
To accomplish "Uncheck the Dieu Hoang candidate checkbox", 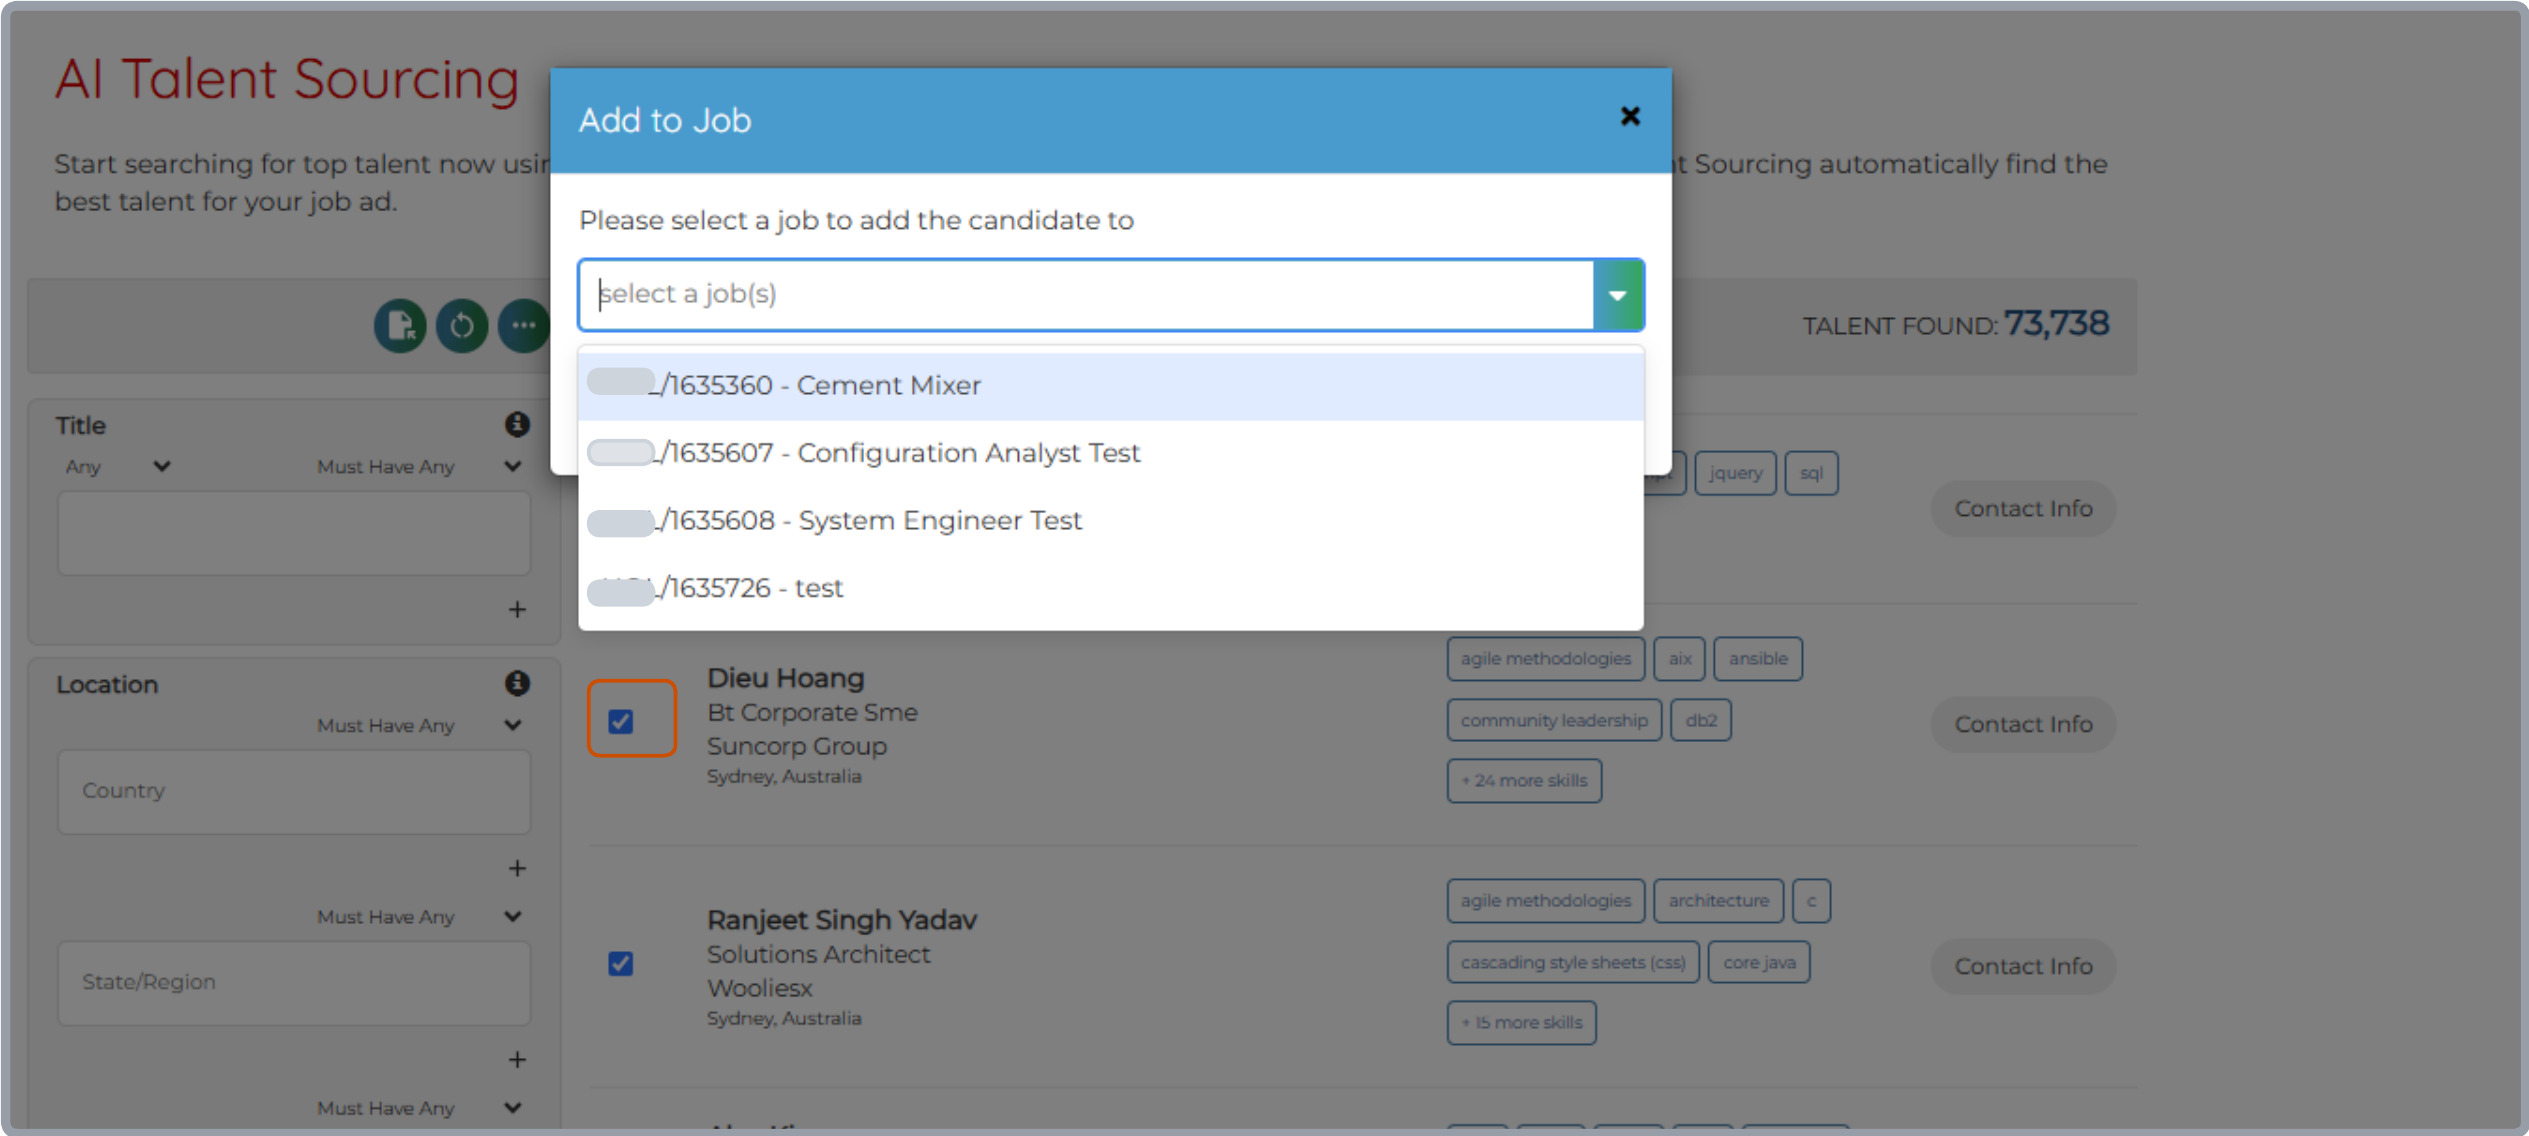I will pos(621,721).
